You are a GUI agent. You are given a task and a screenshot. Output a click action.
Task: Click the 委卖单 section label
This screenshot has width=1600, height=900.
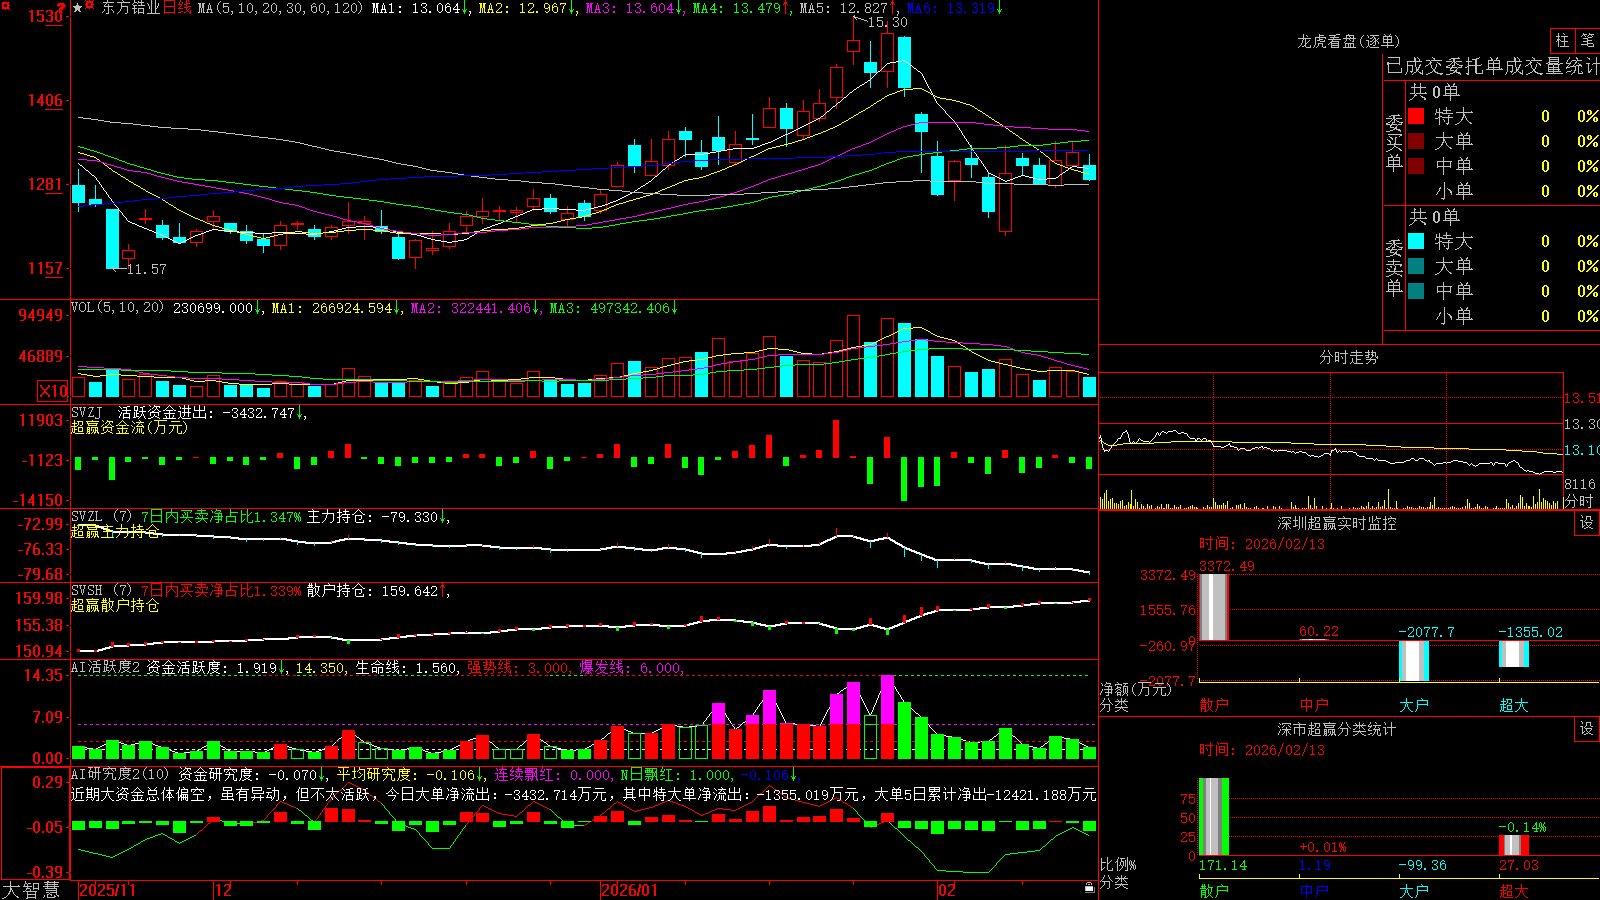1394,267
